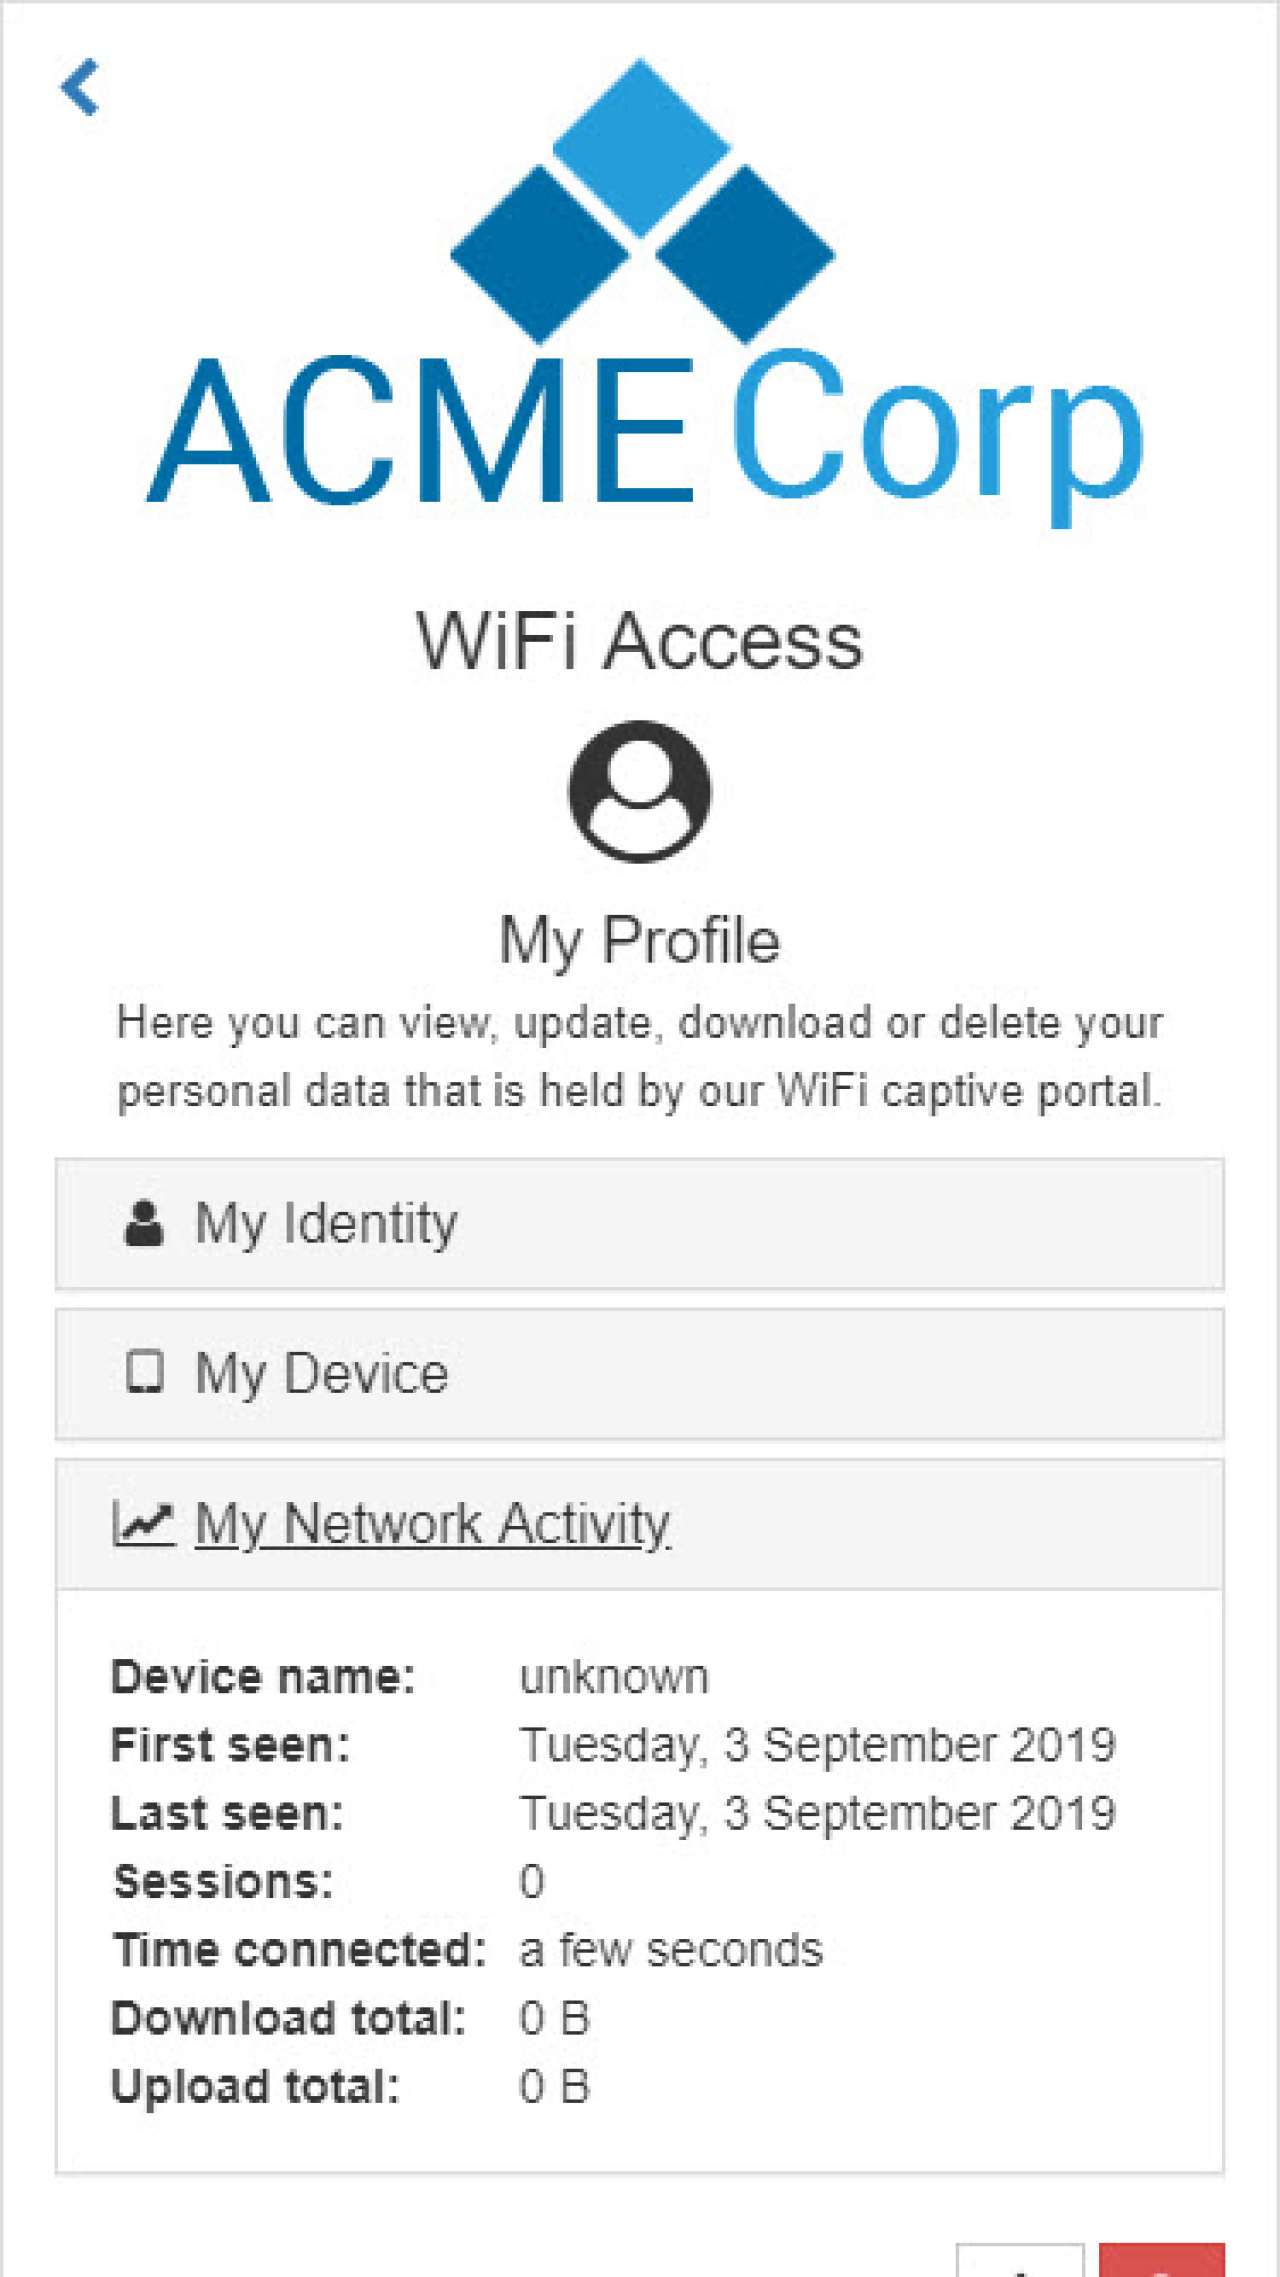Select the First seen date

(x=818, y=1744)
